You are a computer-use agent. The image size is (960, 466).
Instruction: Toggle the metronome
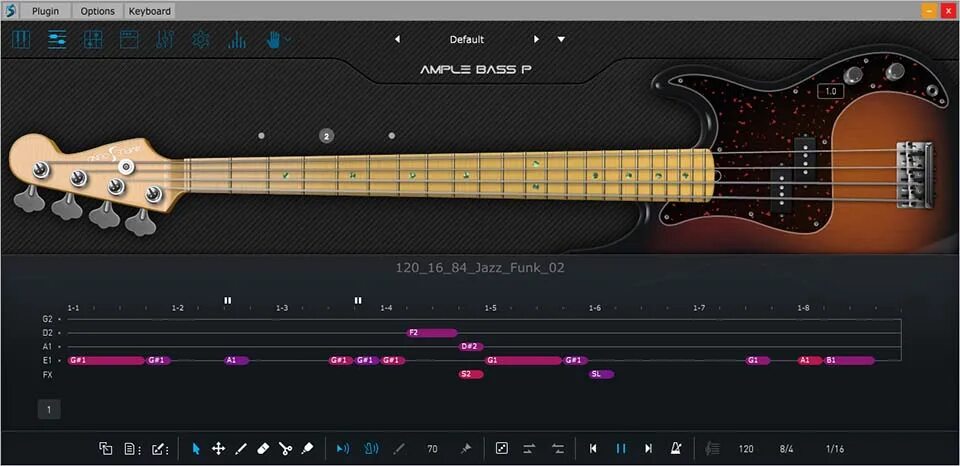pyautogui.click(x=676, y=449)
